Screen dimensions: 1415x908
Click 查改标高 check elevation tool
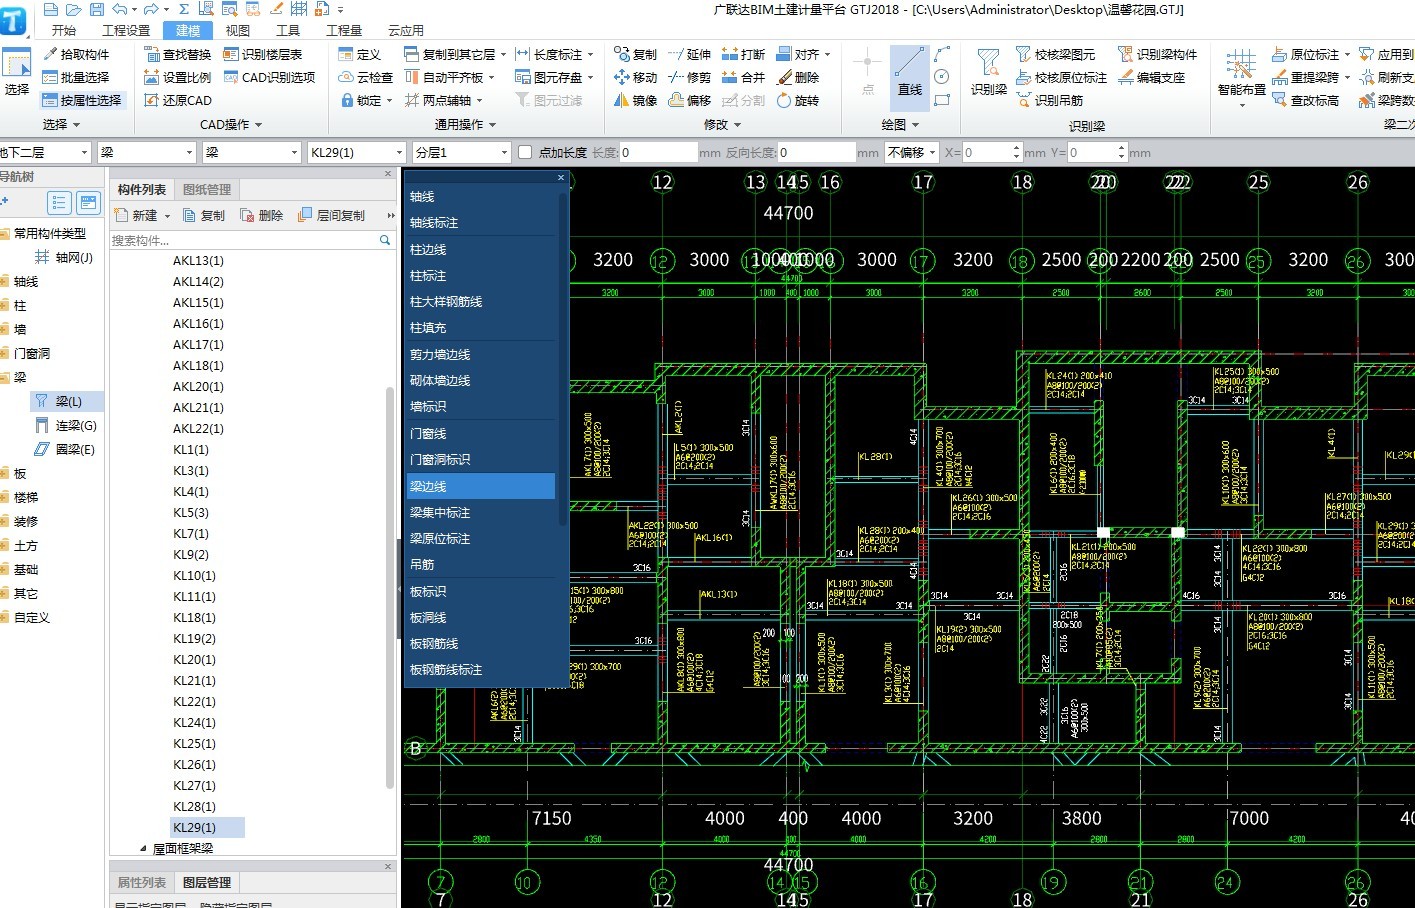pos(1305,100)
